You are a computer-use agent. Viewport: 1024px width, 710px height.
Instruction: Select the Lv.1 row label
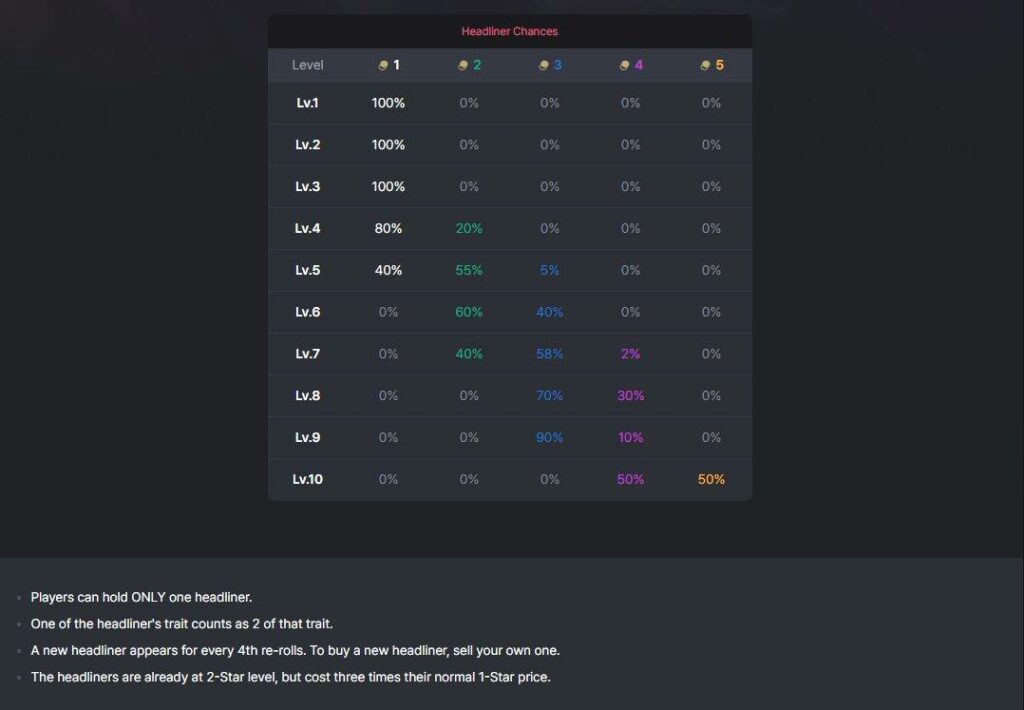[308, 103]
